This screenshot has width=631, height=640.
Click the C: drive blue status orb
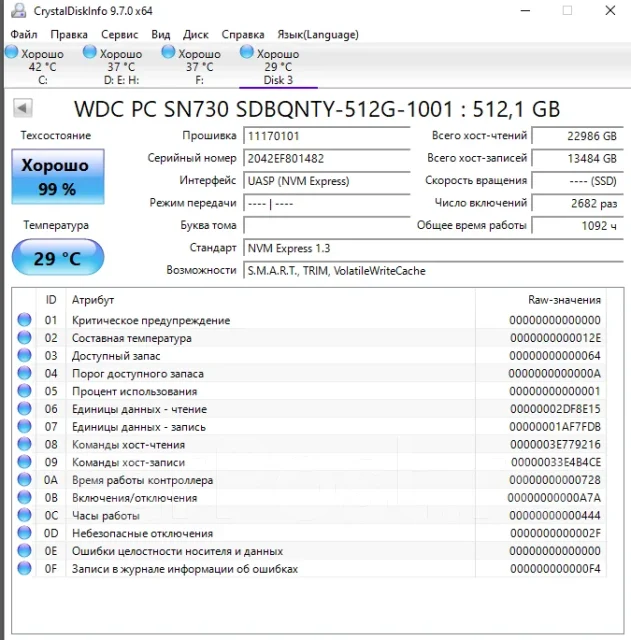(x=11, y=52)
